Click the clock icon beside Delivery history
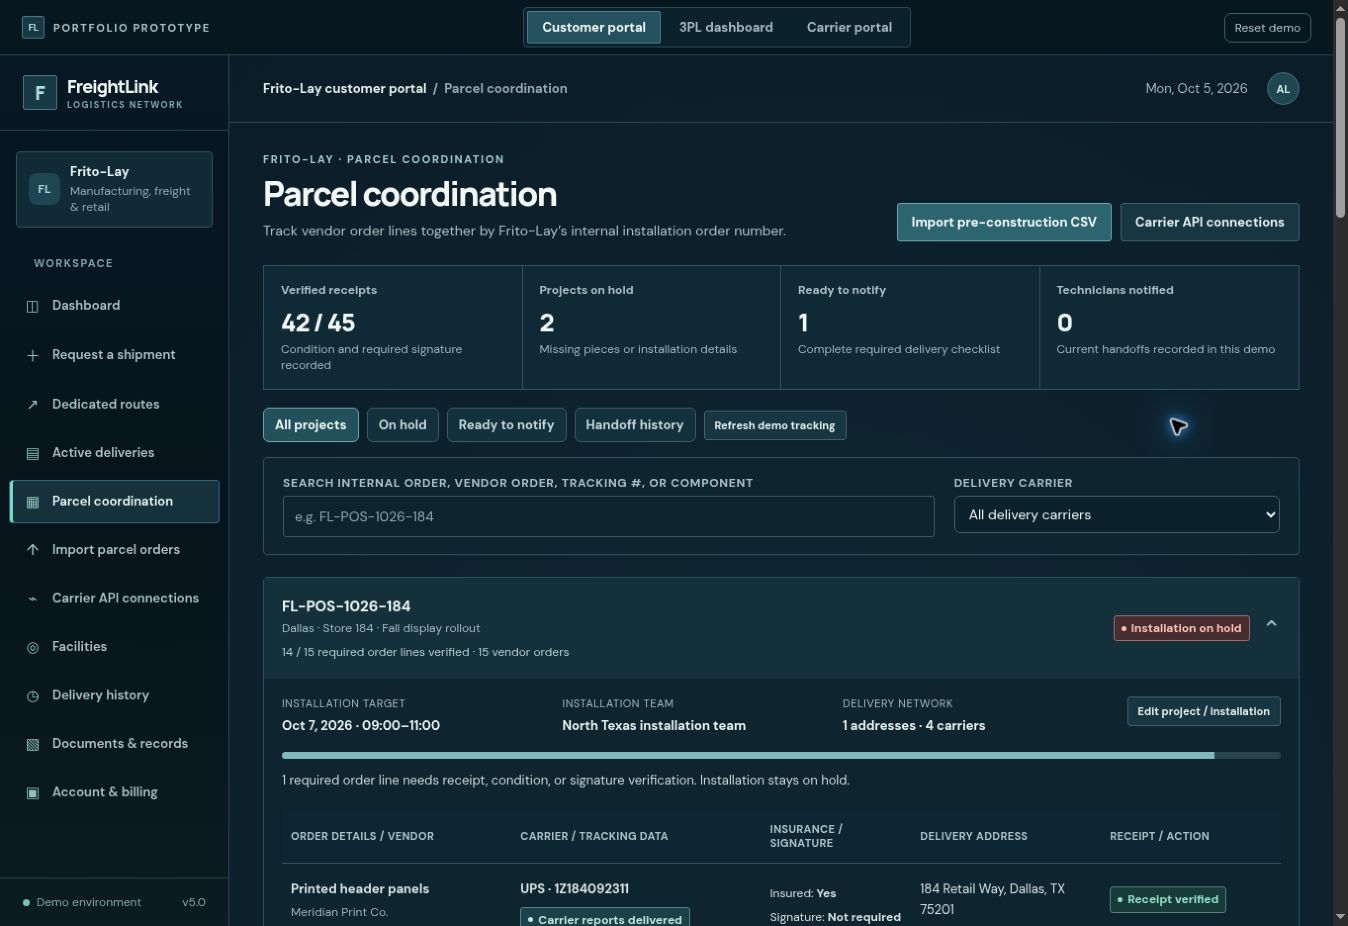Viewport: 1348px width, 926px height. (x=33, y=696)
